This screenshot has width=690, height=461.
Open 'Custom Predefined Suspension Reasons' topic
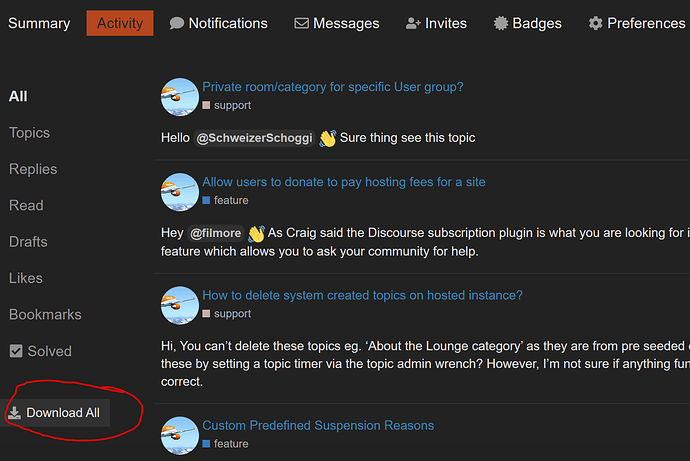[x=318, y=425]
